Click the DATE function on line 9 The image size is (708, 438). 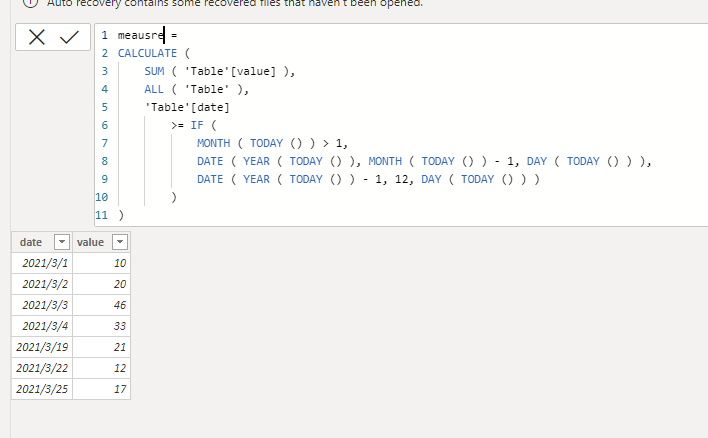coord(210,179)
